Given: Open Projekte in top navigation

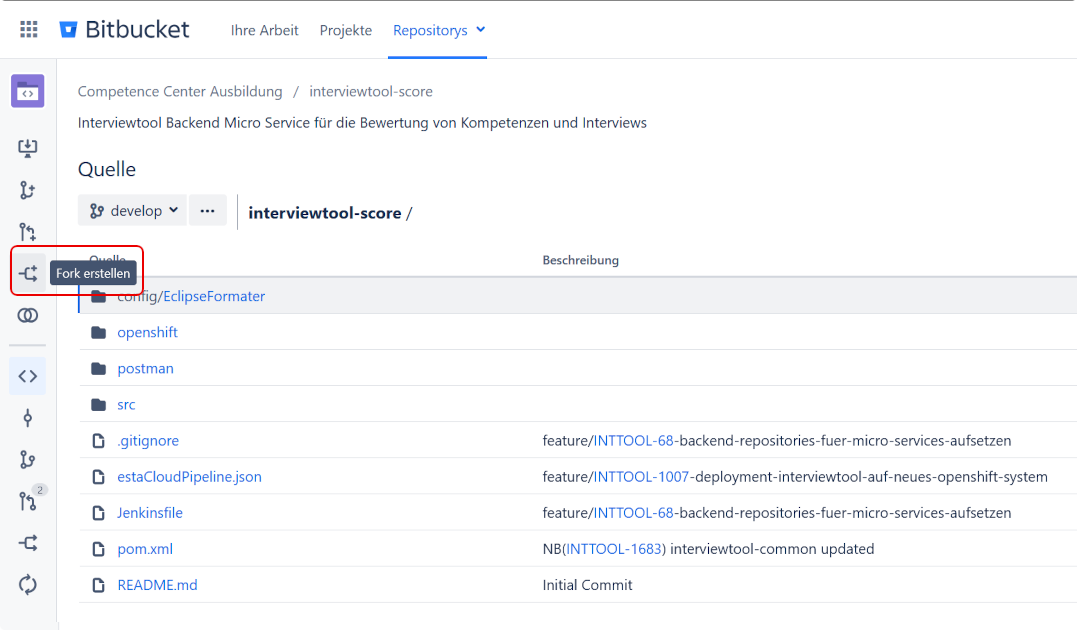Looking at the screenshot, I should (x=345, y=30).
